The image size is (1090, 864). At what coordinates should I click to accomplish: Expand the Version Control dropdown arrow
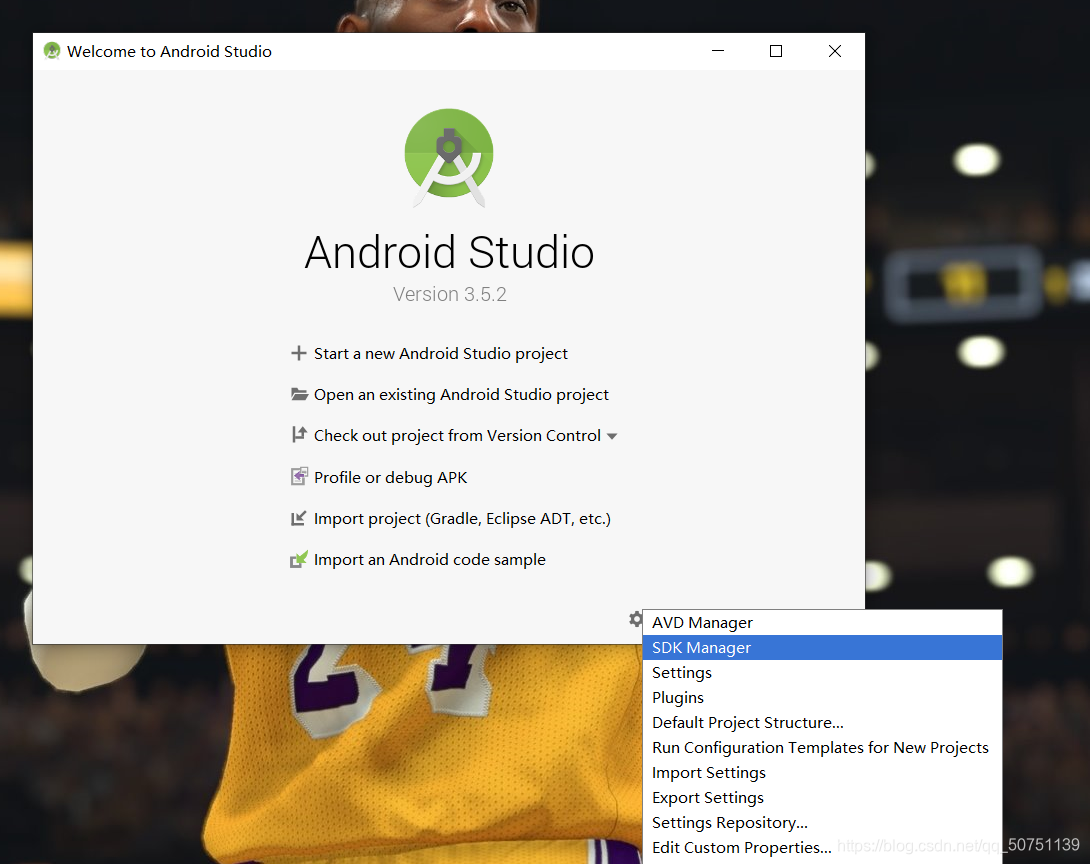point(612,437)
